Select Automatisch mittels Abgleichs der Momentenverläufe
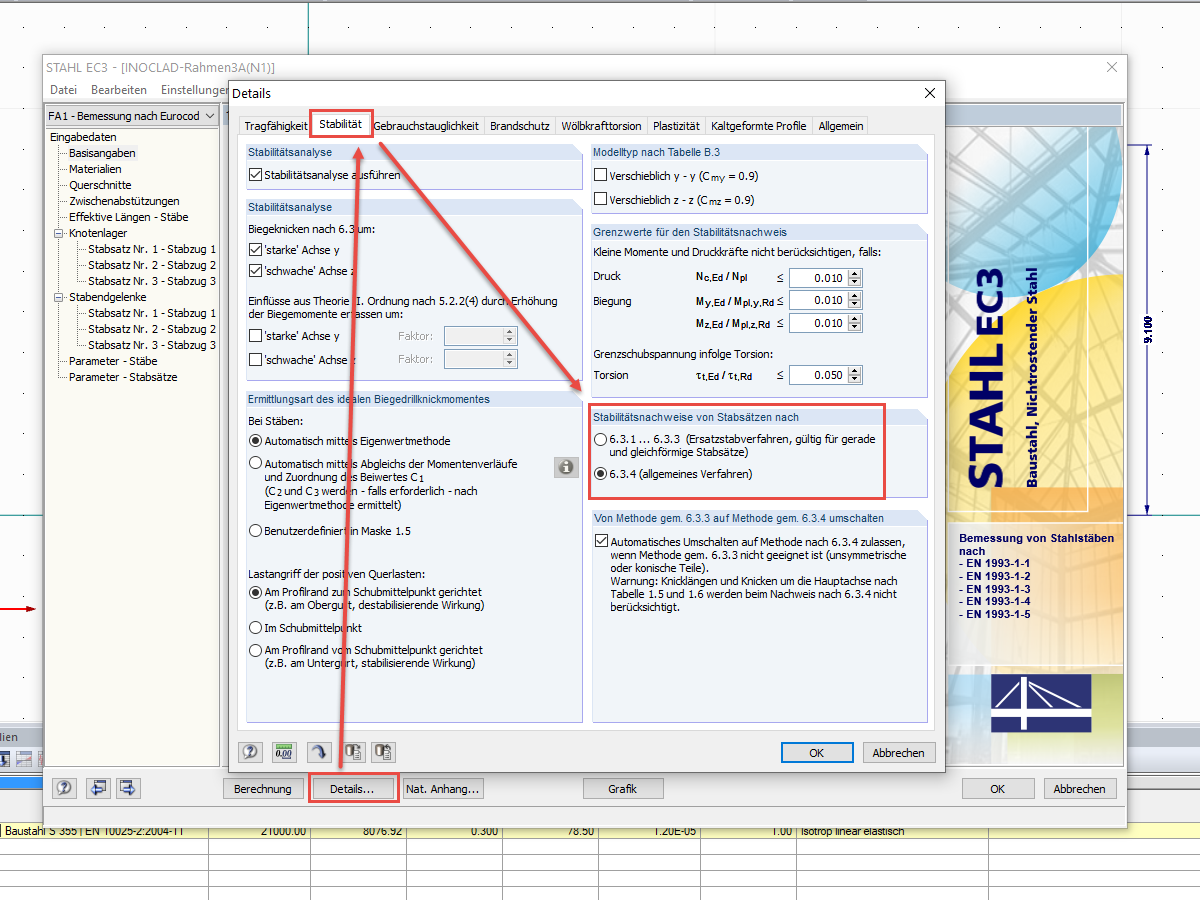Image resolution: width=1200 pixels, height=900 pixels. pyautogui.click(x=255, y=463)
